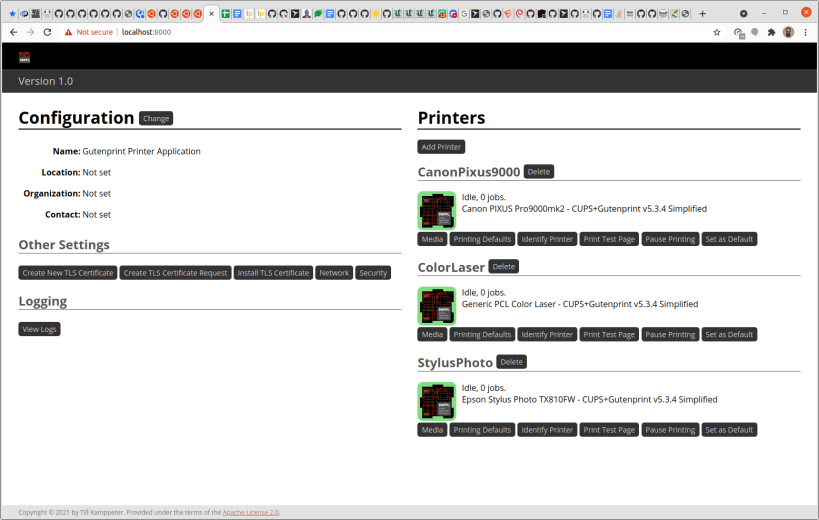819x520 pixels.
Task: Click the StylusPhoto printer icon
Action: tap(437, 401)
